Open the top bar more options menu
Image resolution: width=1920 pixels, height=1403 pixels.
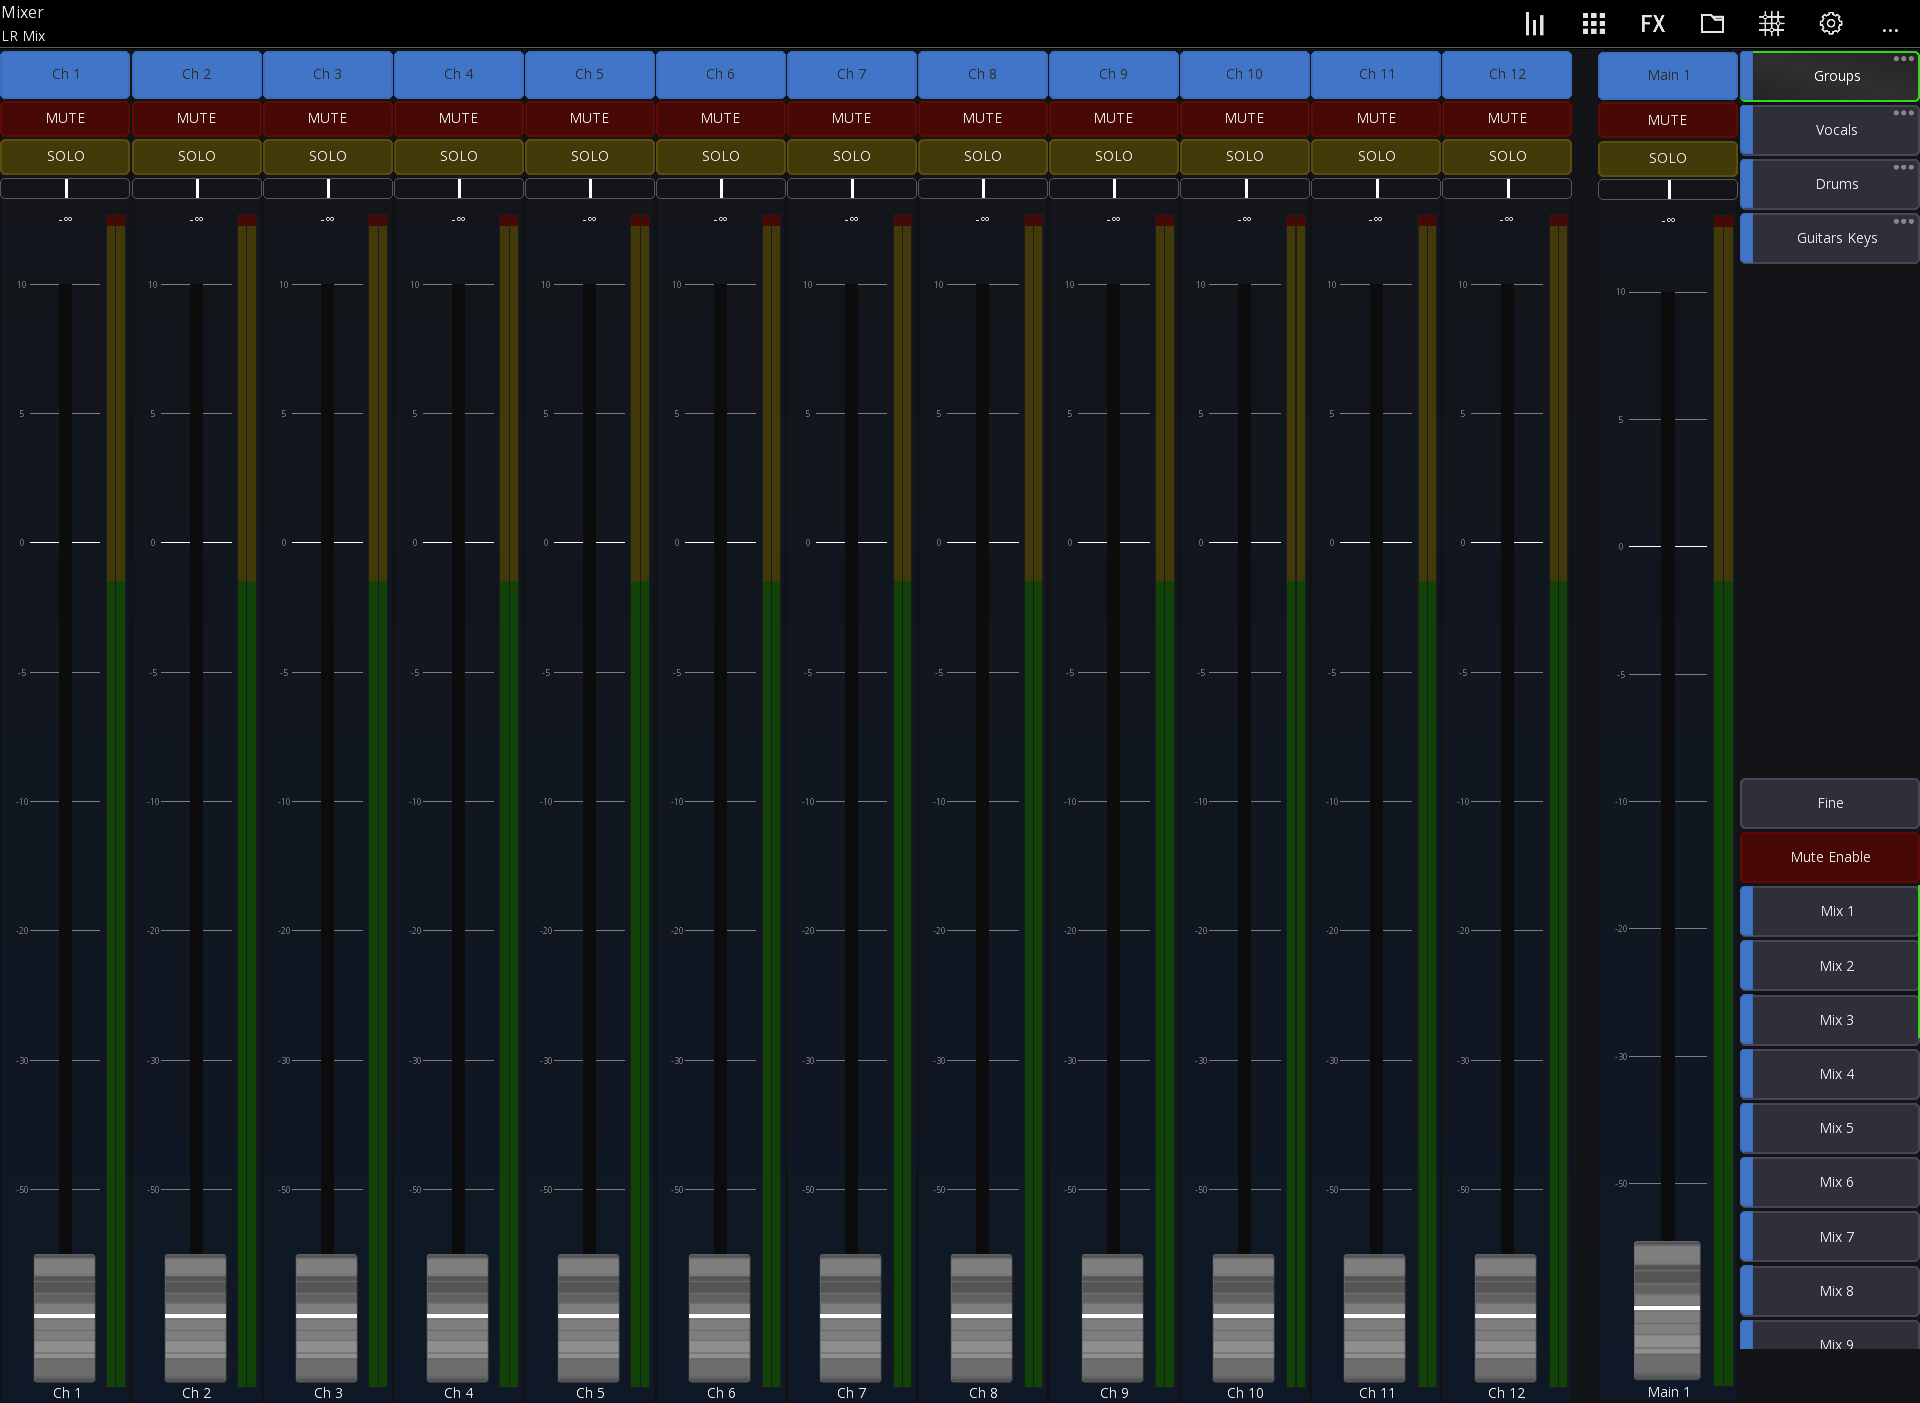pos(1890,31)
